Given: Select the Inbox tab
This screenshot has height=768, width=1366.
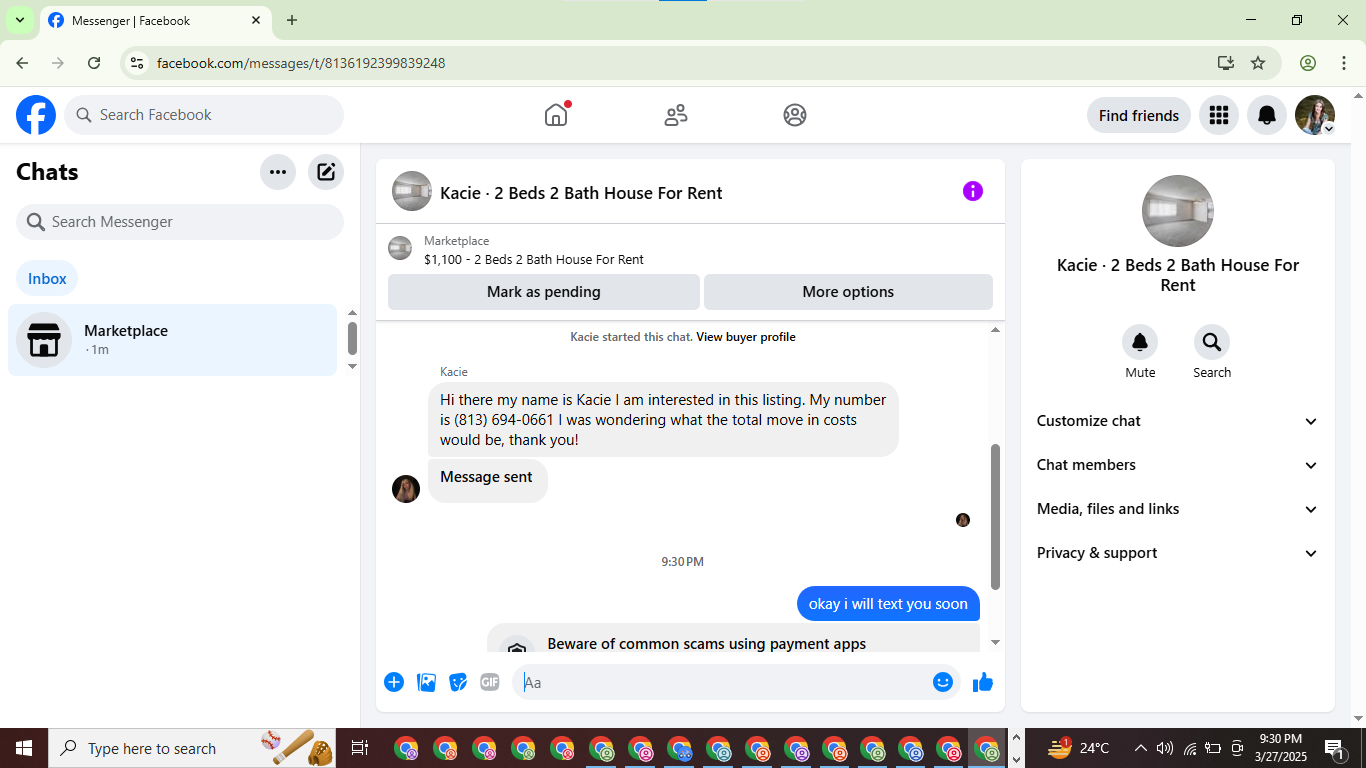Looking at the screenshot, I should (x=47, y=279).
